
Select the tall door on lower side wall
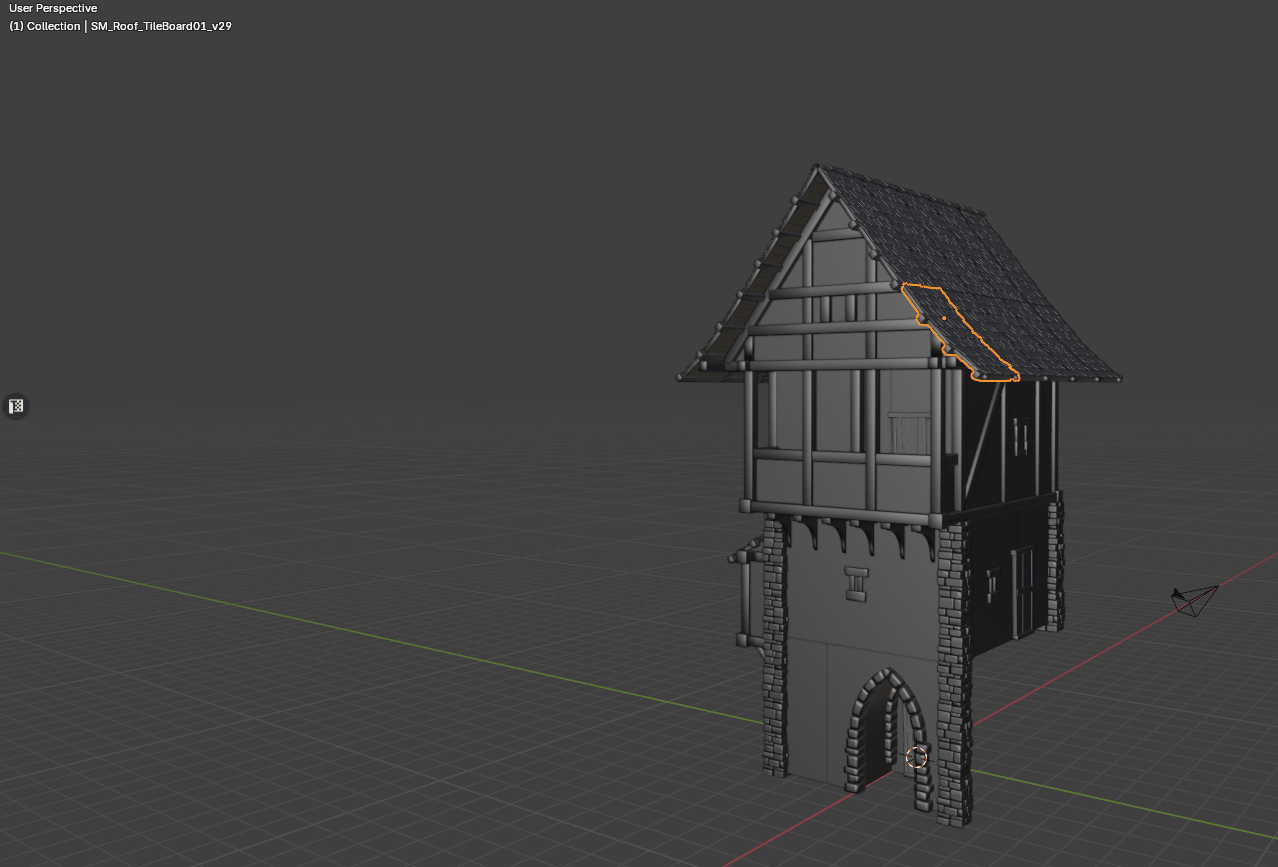[1023, 592]
